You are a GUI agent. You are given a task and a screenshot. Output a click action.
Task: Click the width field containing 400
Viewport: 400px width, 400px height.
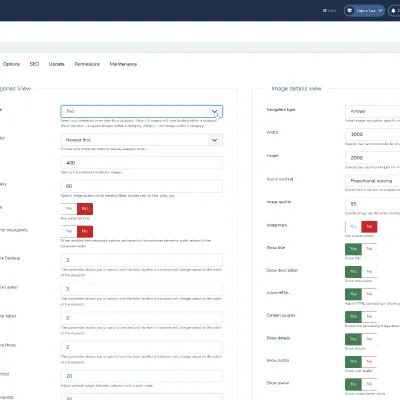click(x=141, y=163)
